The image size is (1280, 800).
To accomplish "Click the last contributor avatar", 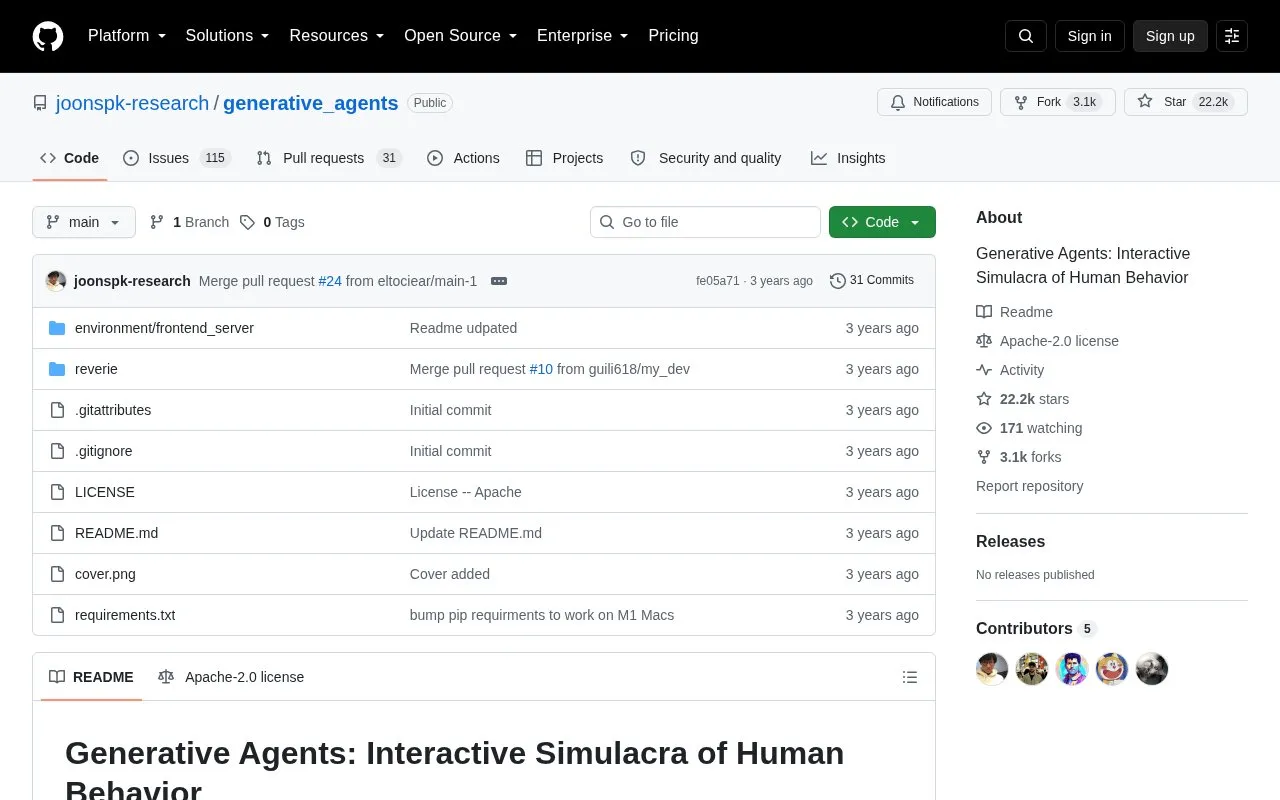I will tap(1152, 669).
